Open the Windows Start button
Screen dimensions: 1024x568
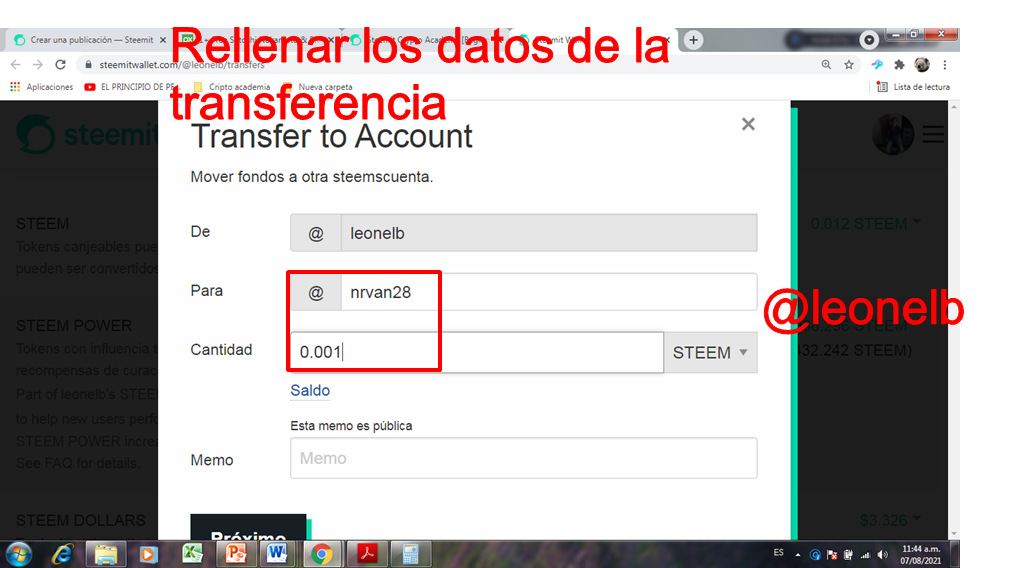19,554
